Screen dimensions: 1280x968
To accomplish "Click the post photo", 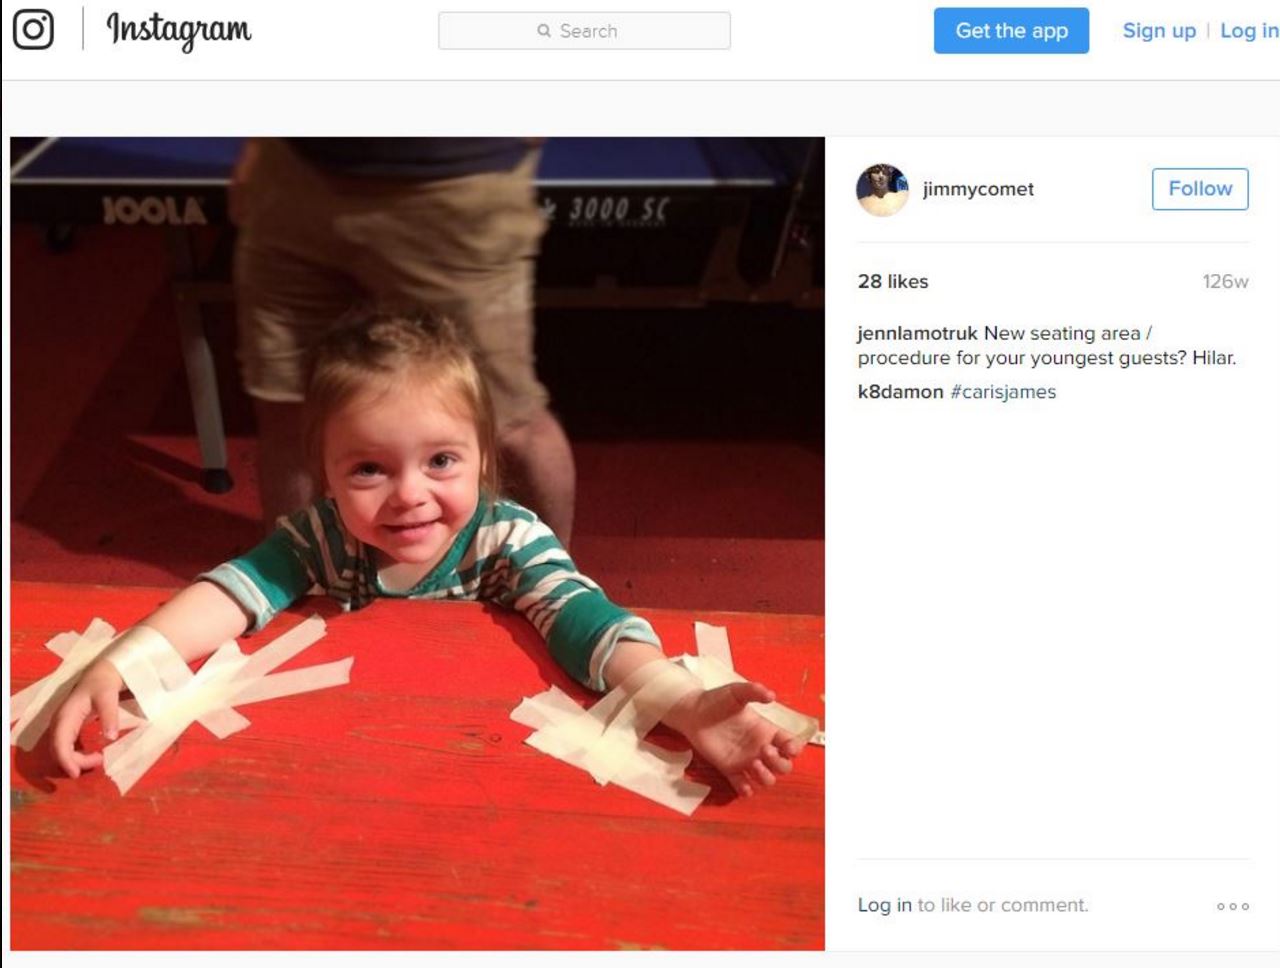I will [x=418, y=544].
